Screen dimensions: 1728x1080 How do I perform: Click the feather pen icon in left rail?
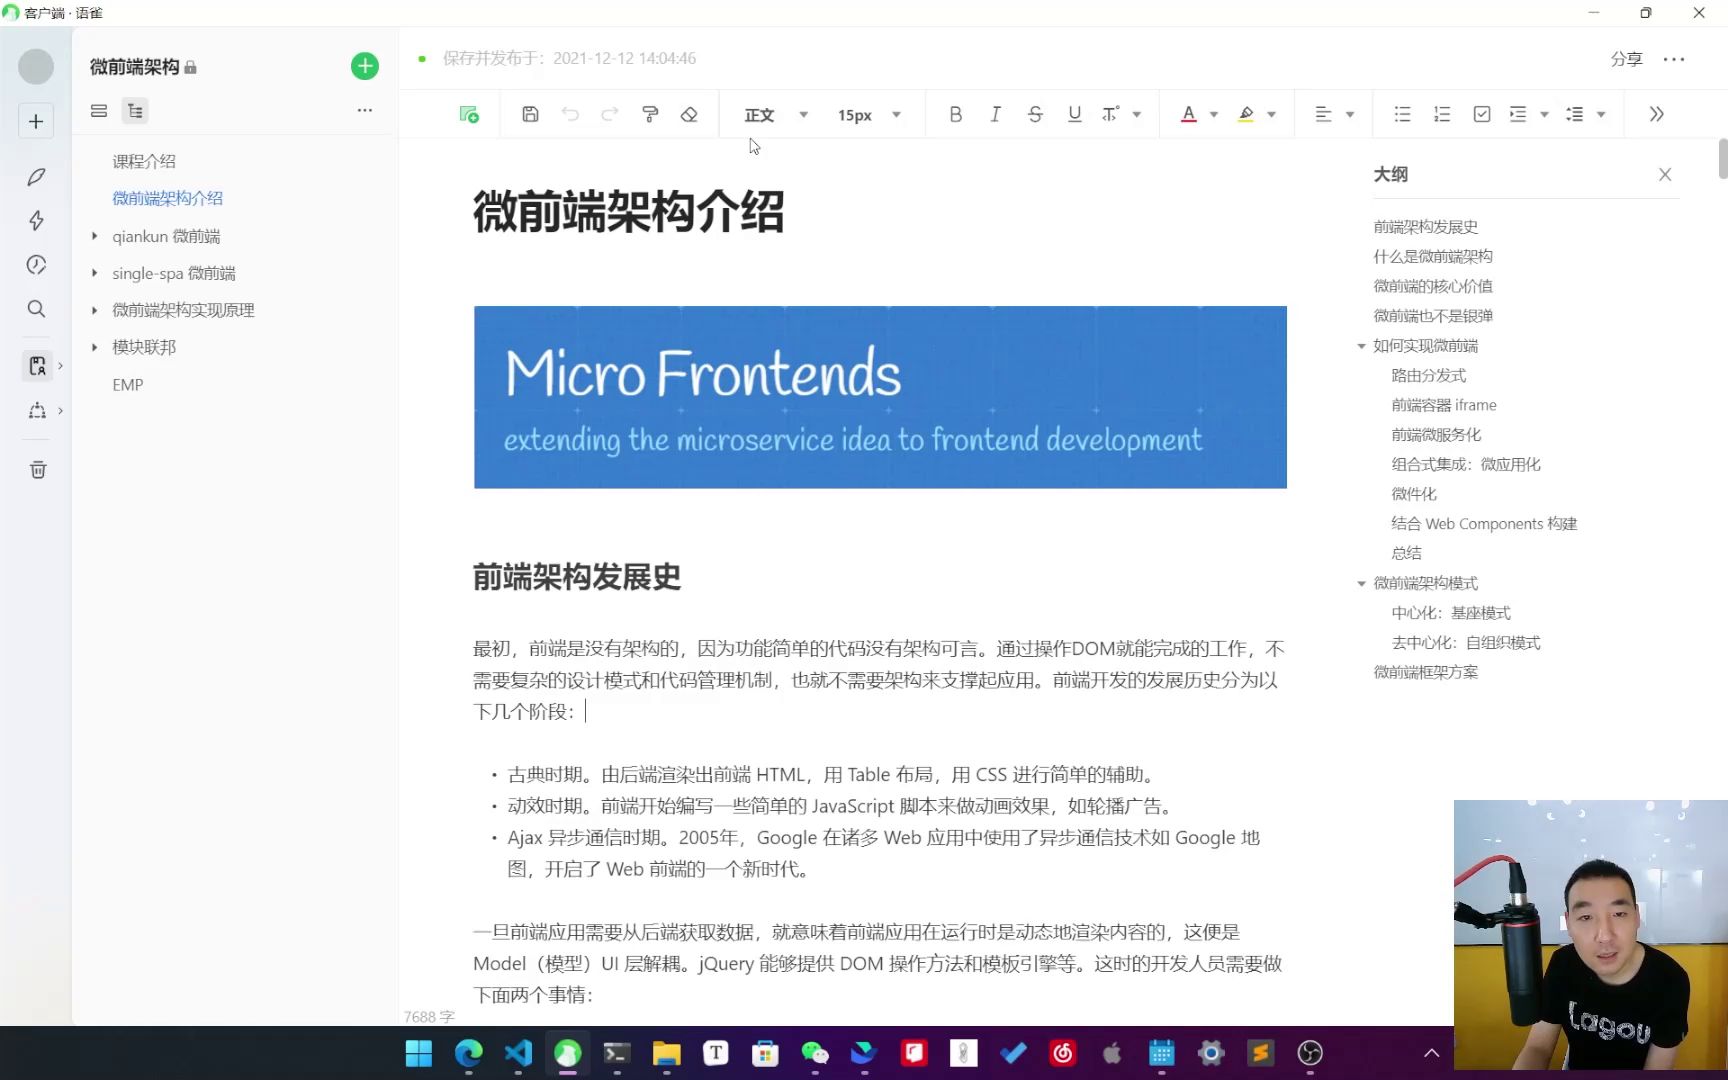[36, 177]
